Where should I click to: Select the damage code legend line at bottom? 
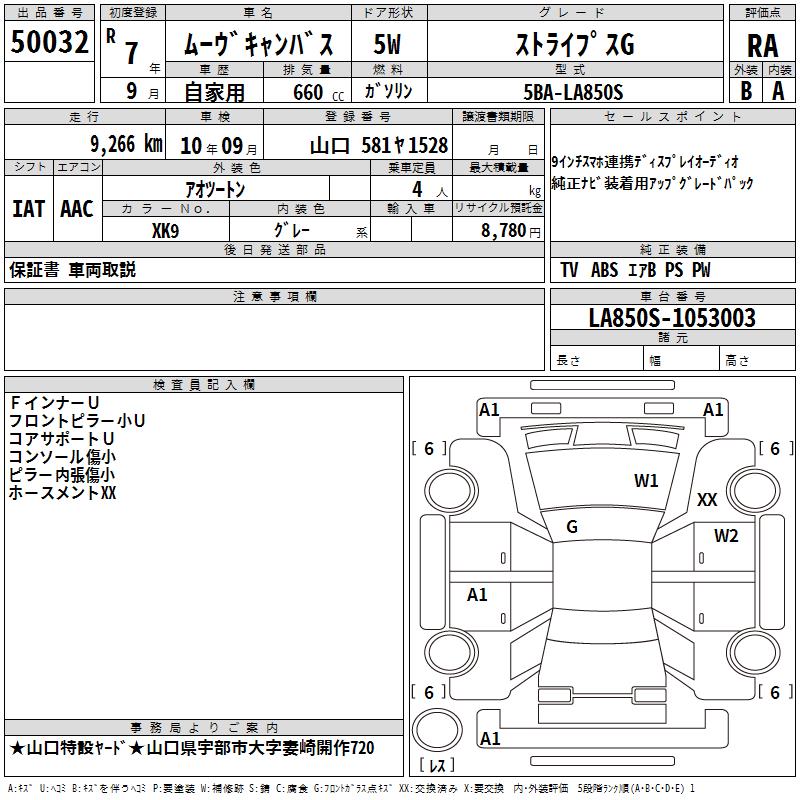point(351,788)
